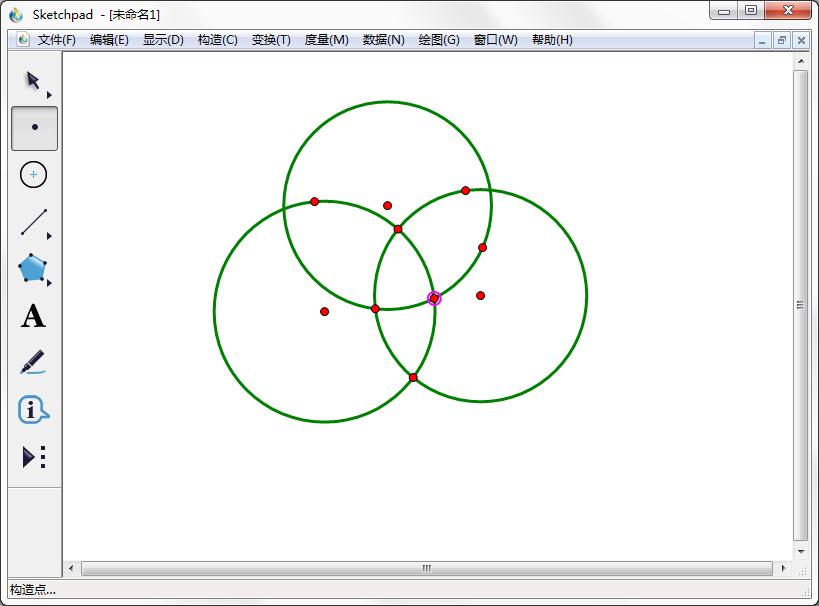Select the Polygon tool
The width and height of the screenshot is (819, 606).
tap(33, 268)
